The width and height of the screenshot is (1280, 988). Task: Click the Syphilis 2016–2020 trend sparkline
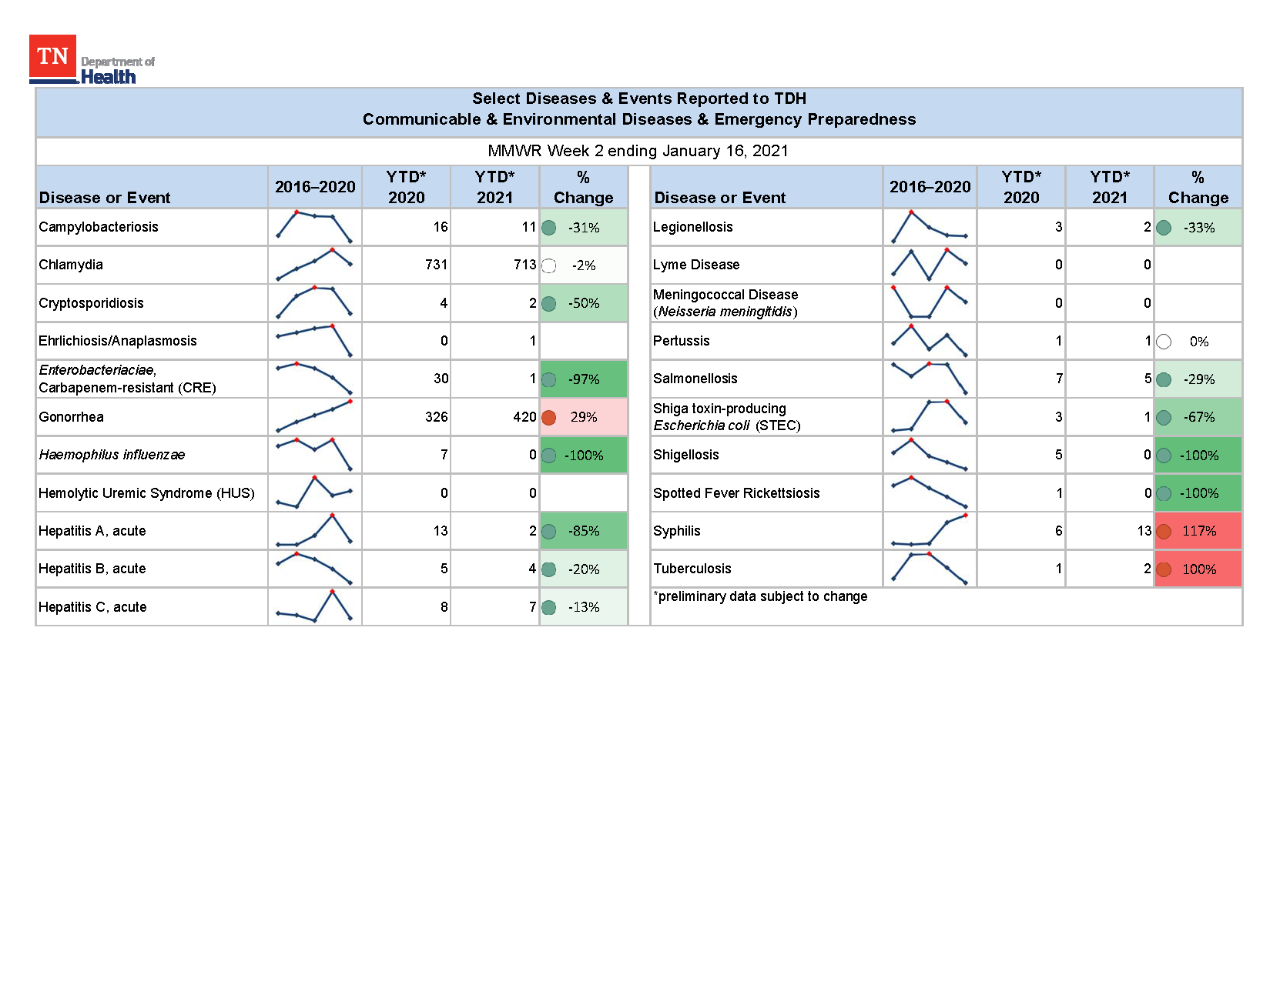pyautogui.click(x=929, y=530)
